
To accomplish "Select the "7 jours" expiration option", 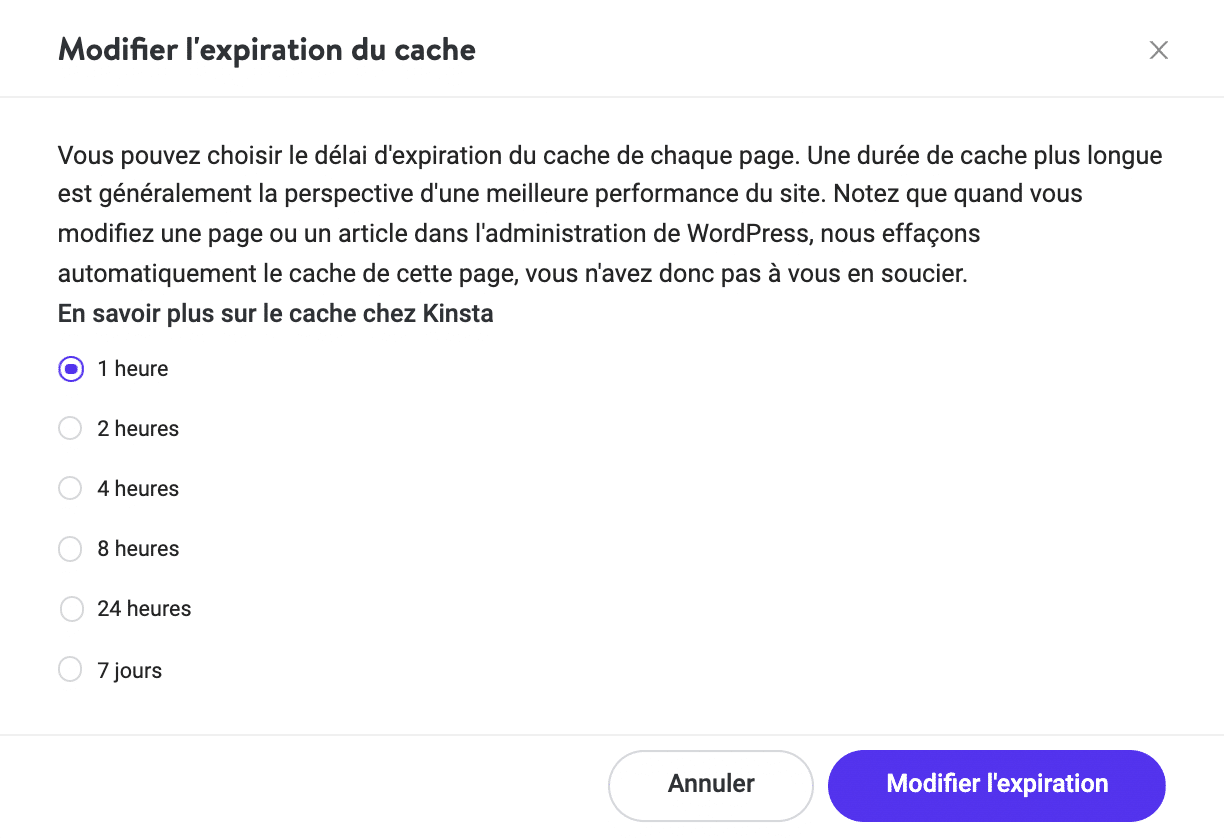I will point(70,669).
